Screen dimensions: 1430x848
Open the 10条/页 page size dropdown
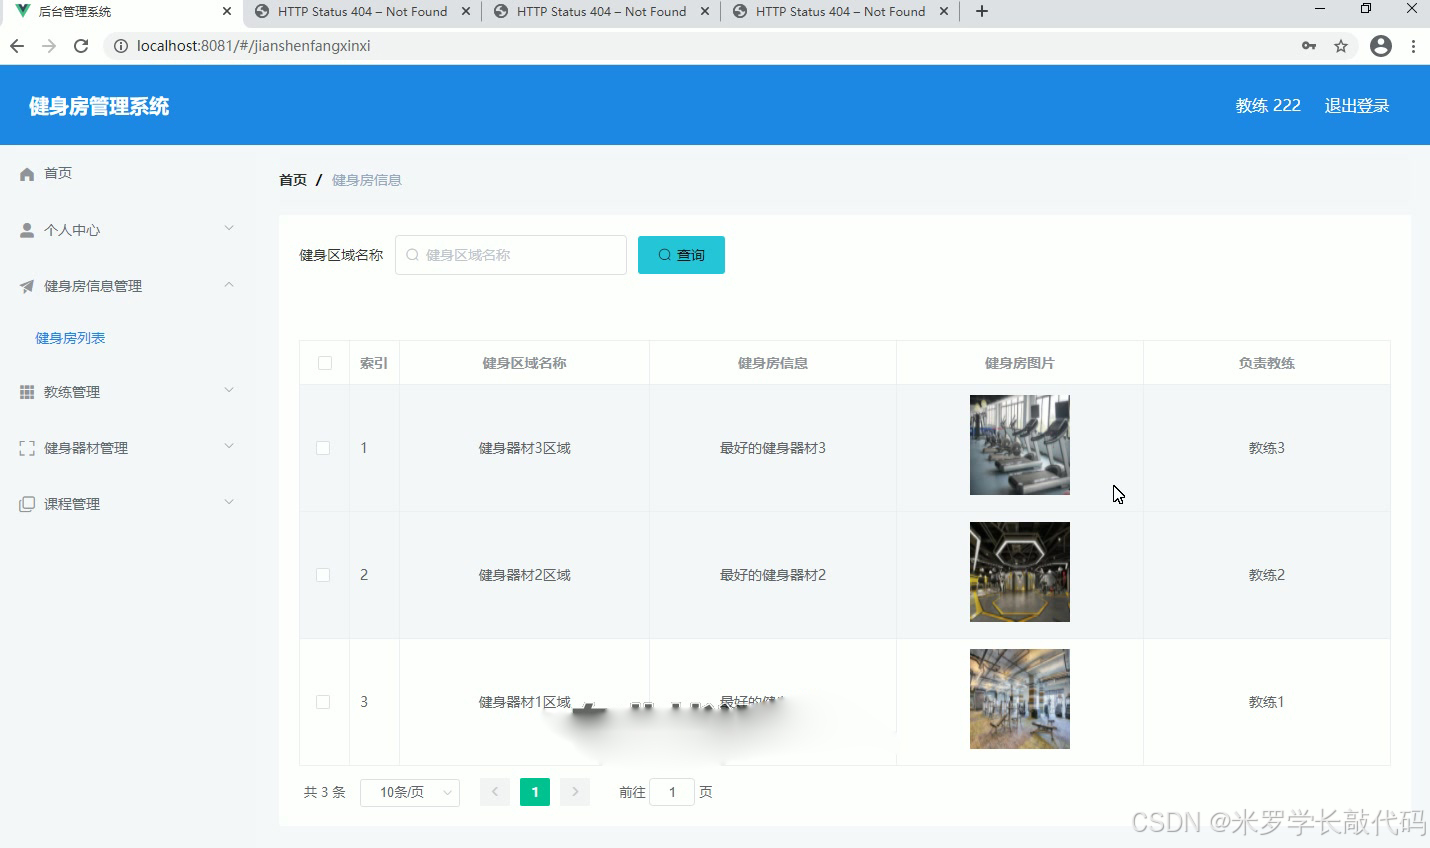(410, 791)
